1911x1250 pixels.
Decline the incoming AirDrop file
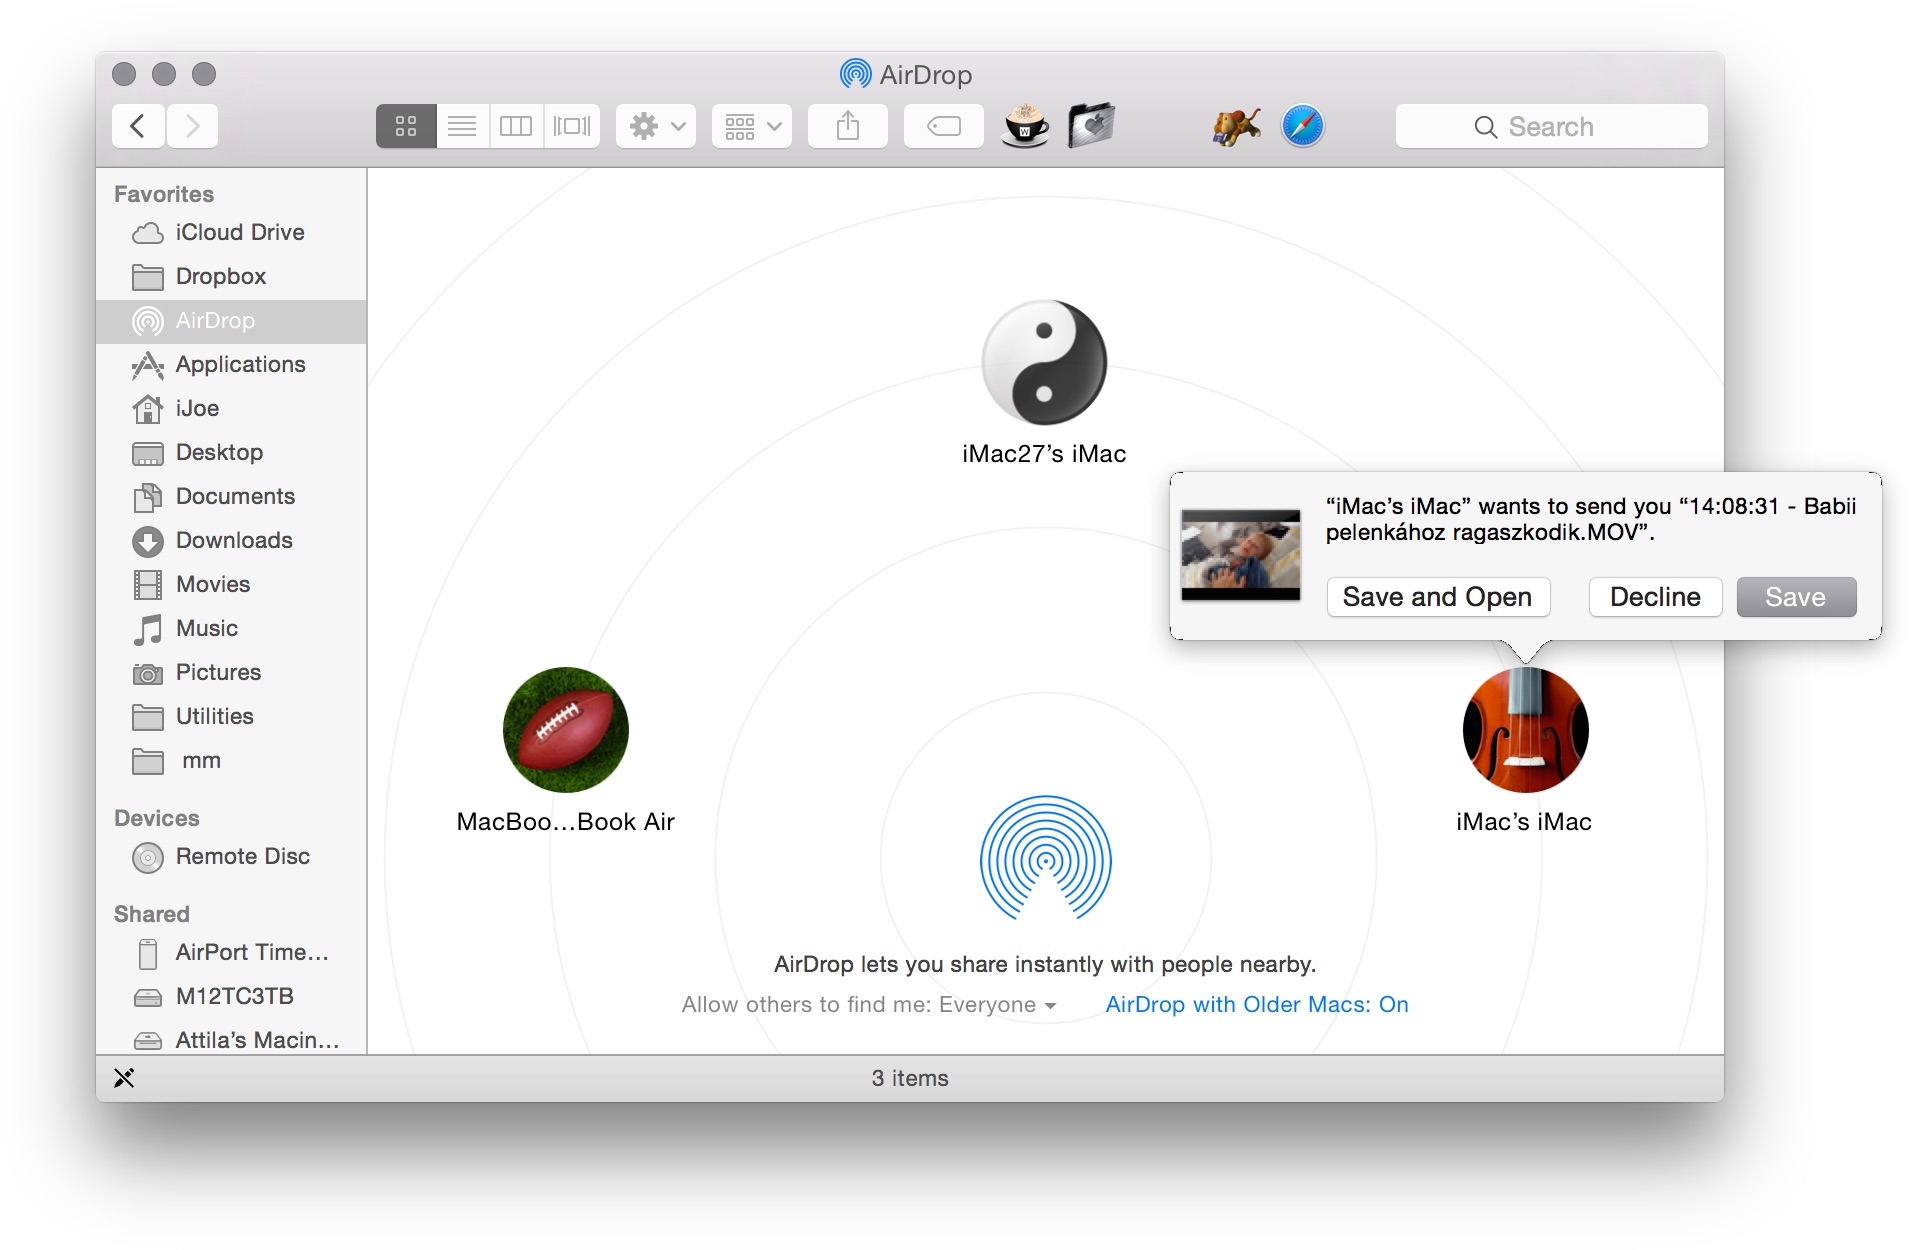(x=1655, y=597)
